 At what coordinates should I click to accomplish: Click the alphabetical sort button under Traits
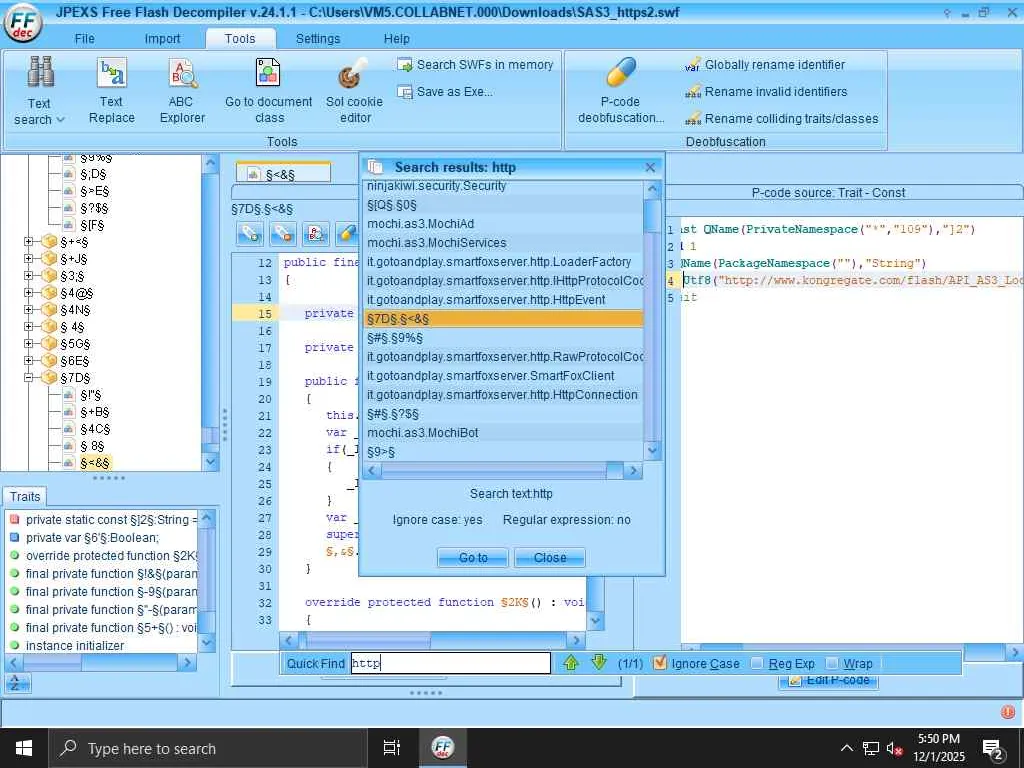pyautogui.click(x=17, y=683)
